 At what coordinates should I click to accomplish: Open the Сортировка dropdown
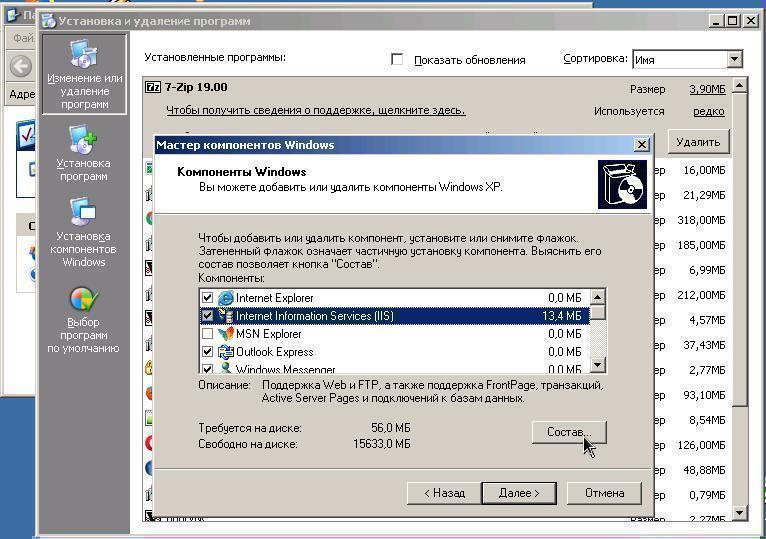[x=734, y=60]
